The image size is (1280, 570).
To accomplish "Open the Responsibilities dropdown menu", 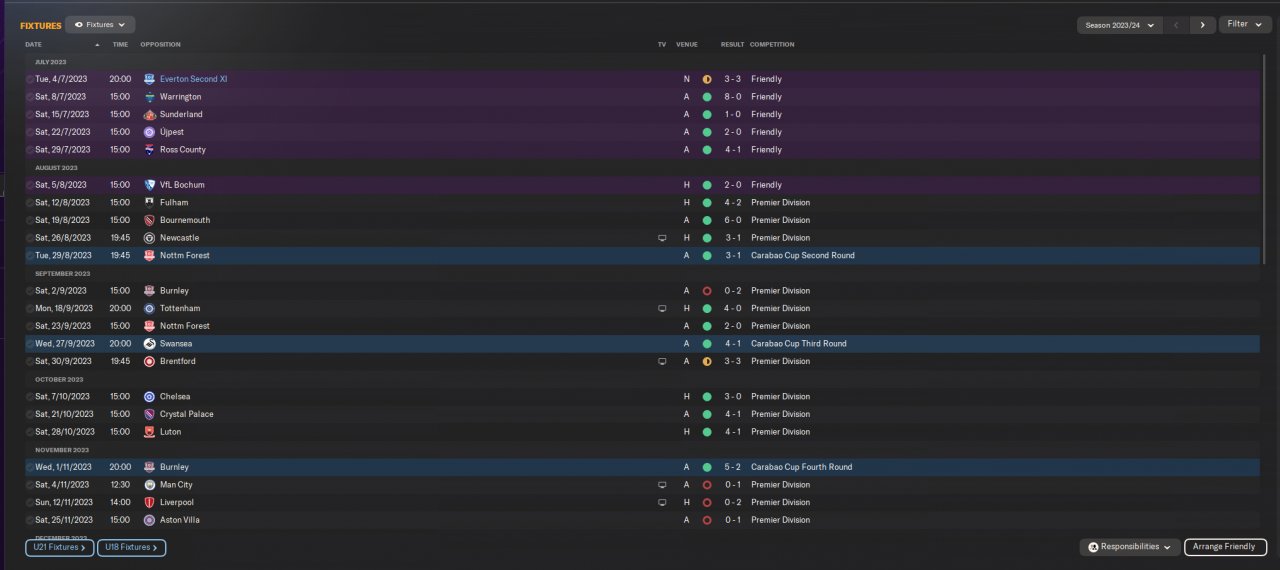I will tap(1128, 547).
